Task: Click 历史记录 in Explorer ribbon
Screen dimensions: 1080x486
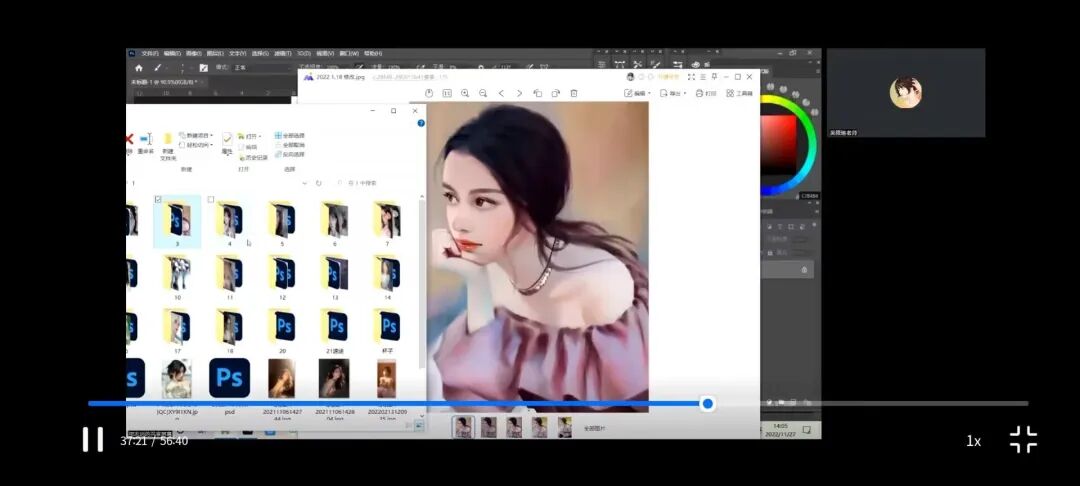Action: pos(253,158)
